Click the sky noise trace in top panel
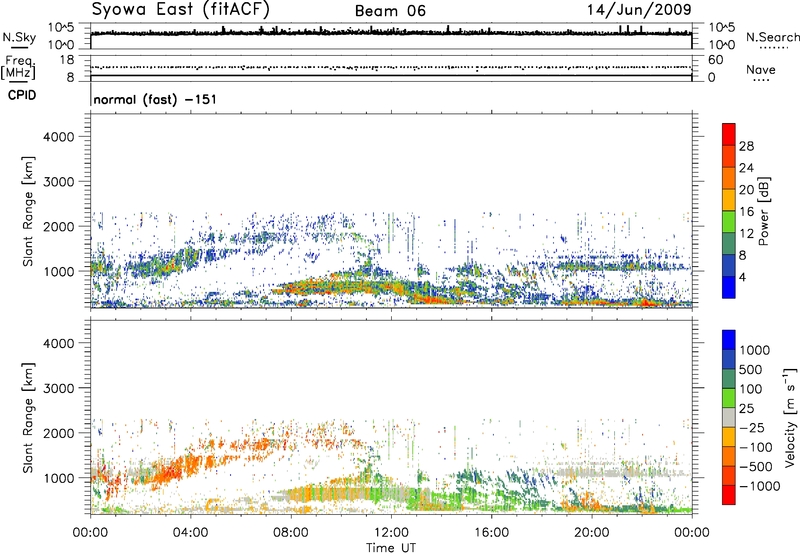Viewport: 800px width, 554px height. pyautogui.click(x=391, y=32)
